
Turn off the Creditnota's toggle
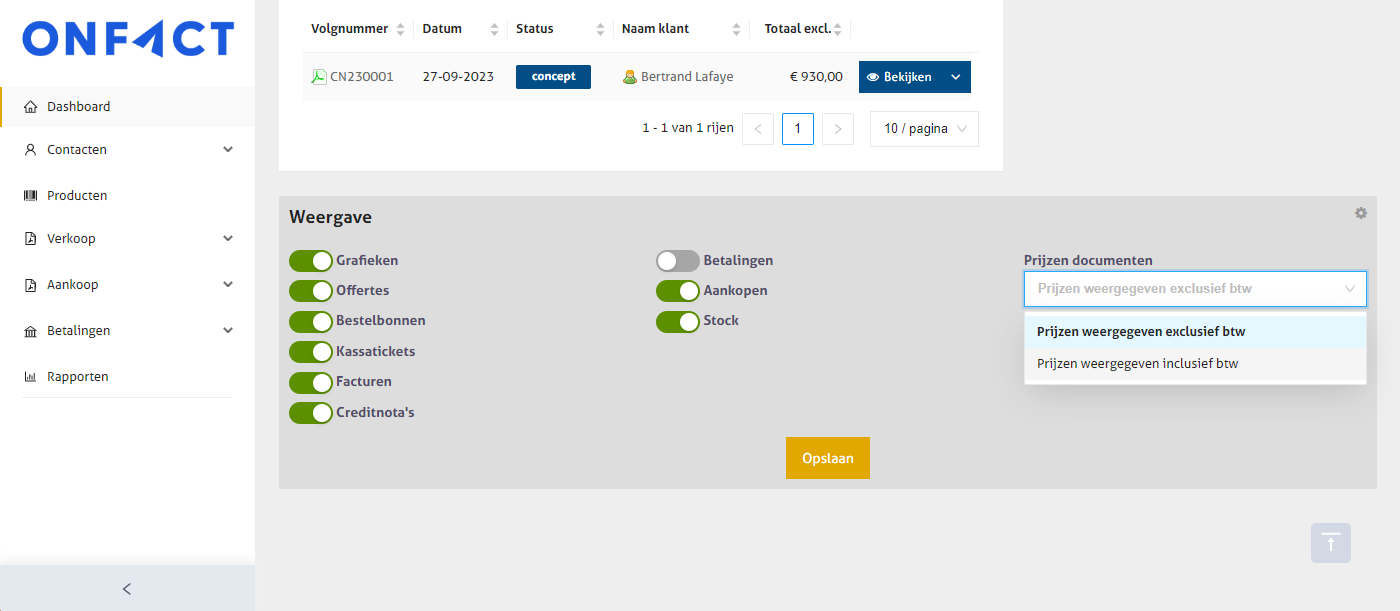tap(311, 413)
